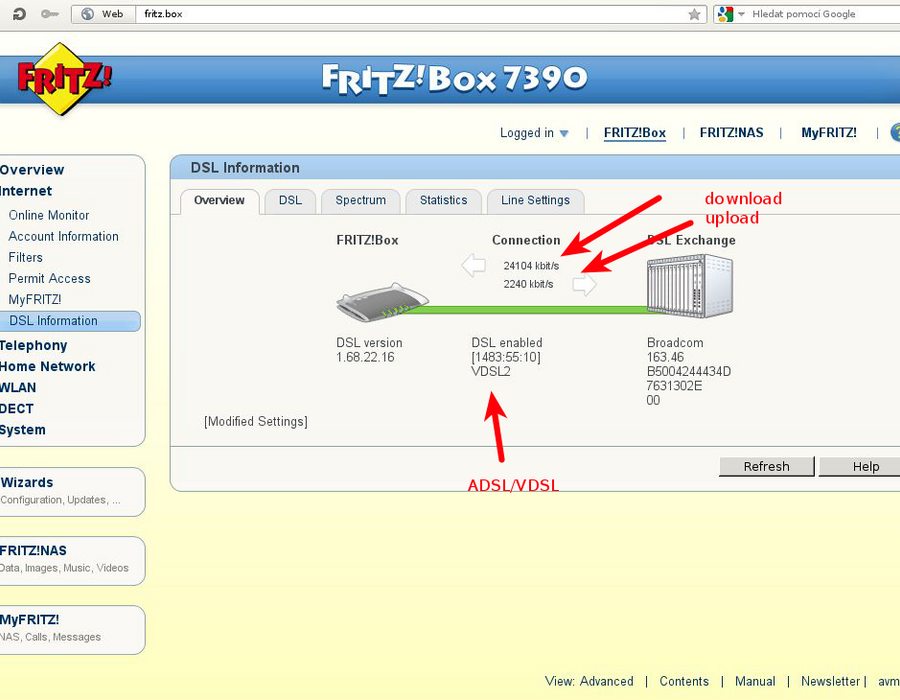Open Overview in the sidebar menu

point(32,170)
